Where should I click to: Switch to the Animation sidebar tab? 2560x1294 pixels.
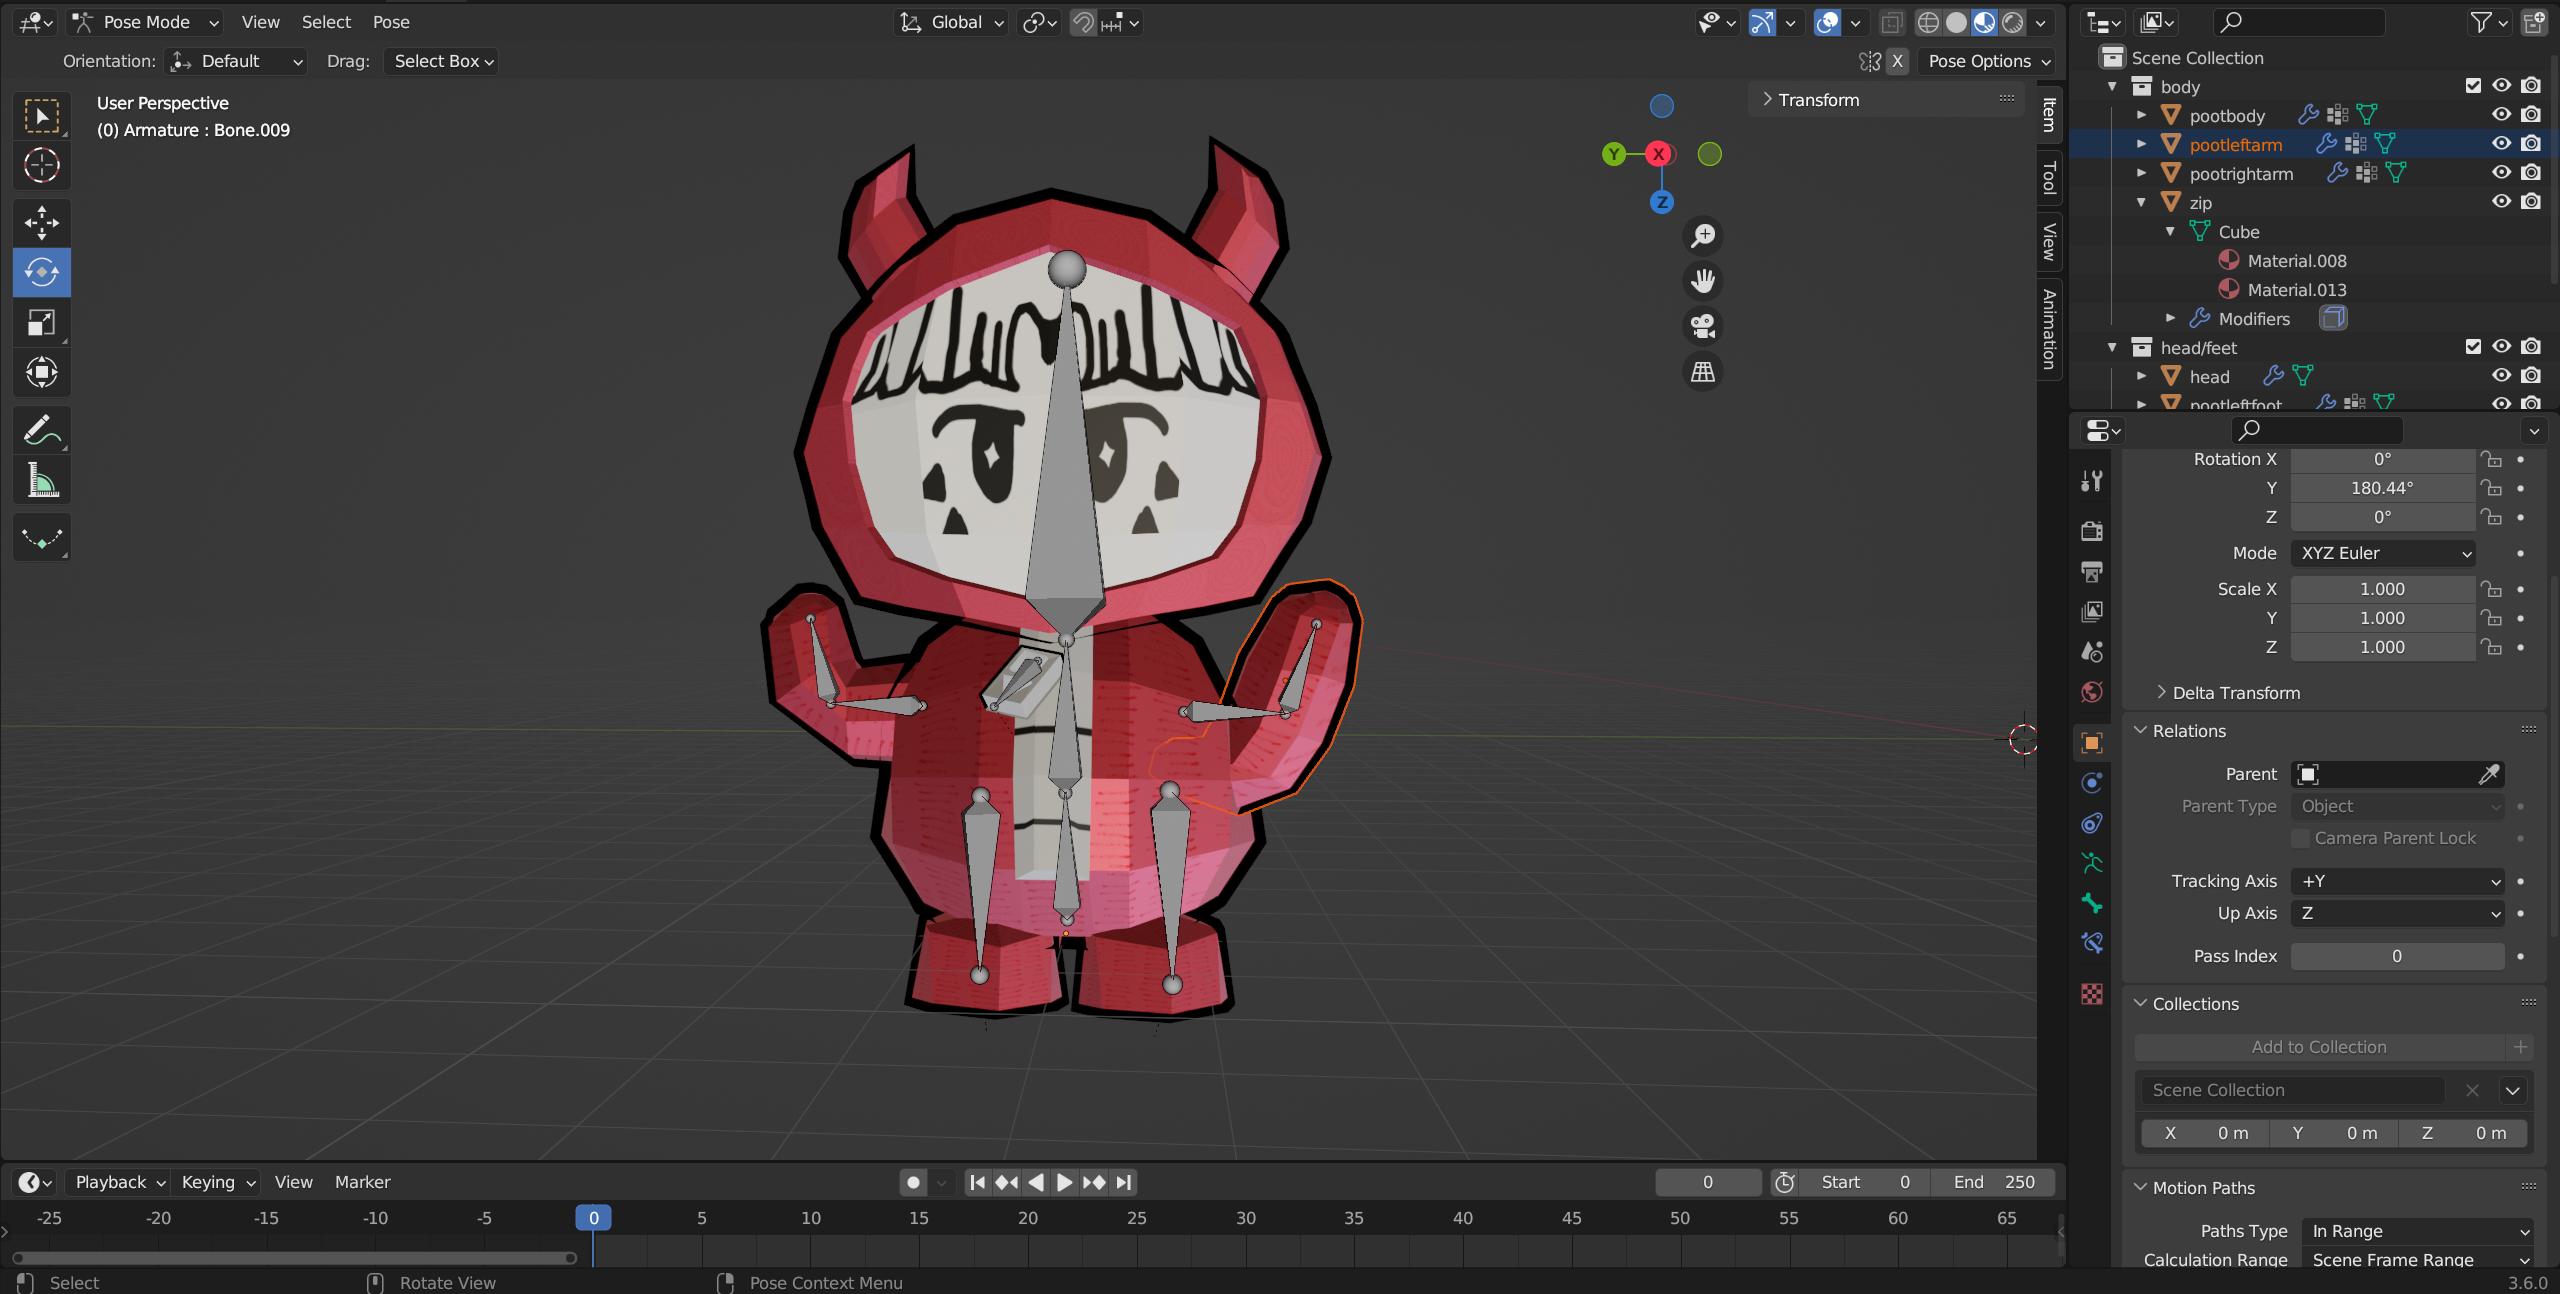tap(2049, 329)
